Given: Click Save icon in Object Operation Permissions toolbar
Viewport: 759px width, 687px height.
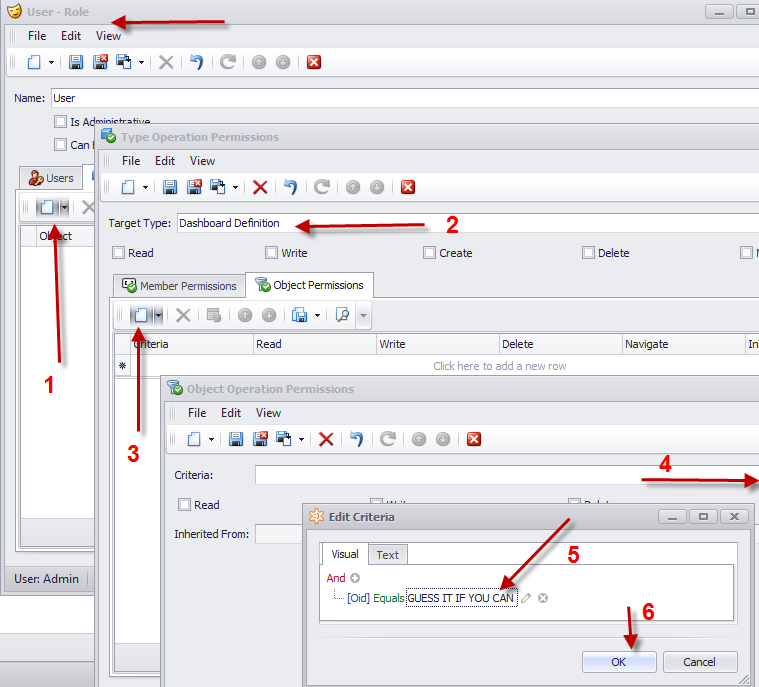Looking at the screenshot, I should (x=236, y=439).
